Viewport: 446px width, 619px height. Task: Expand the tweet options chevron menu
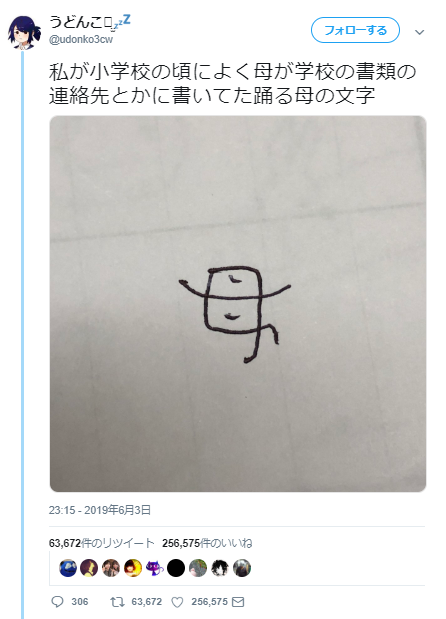[420, 32]
